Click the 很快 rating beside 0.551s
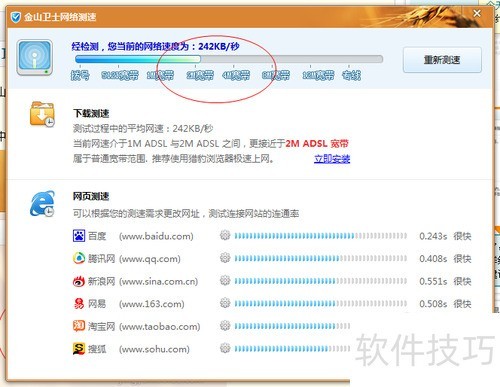Viewport: 500px width, 387px height. 462,281
